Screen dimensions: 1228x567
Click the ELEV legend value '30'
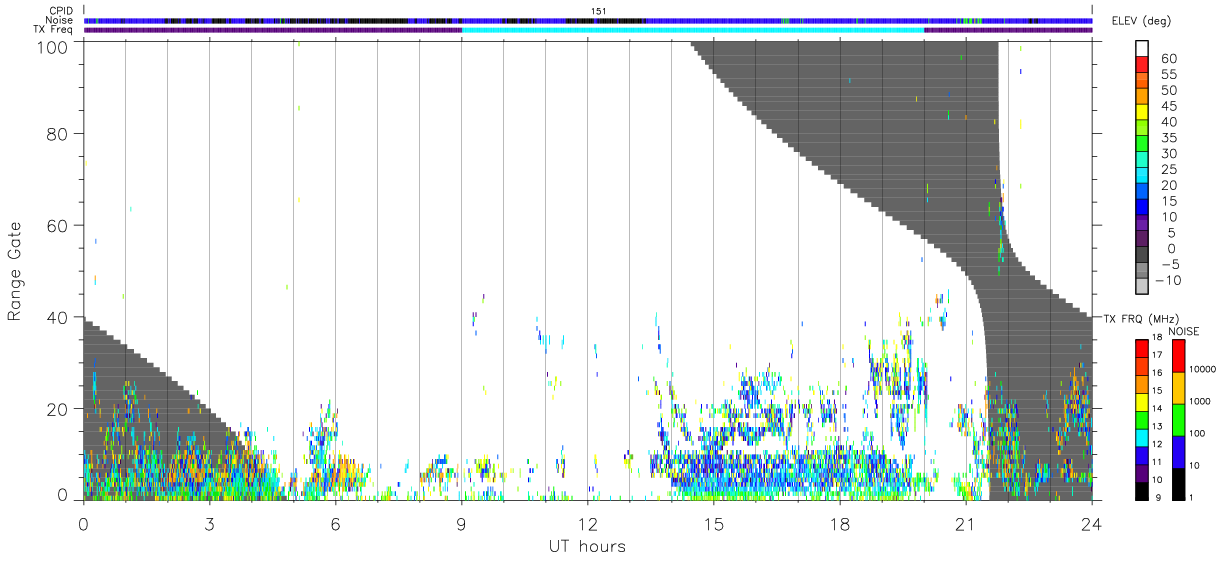pyautogui.click(x=1168, y=153)
